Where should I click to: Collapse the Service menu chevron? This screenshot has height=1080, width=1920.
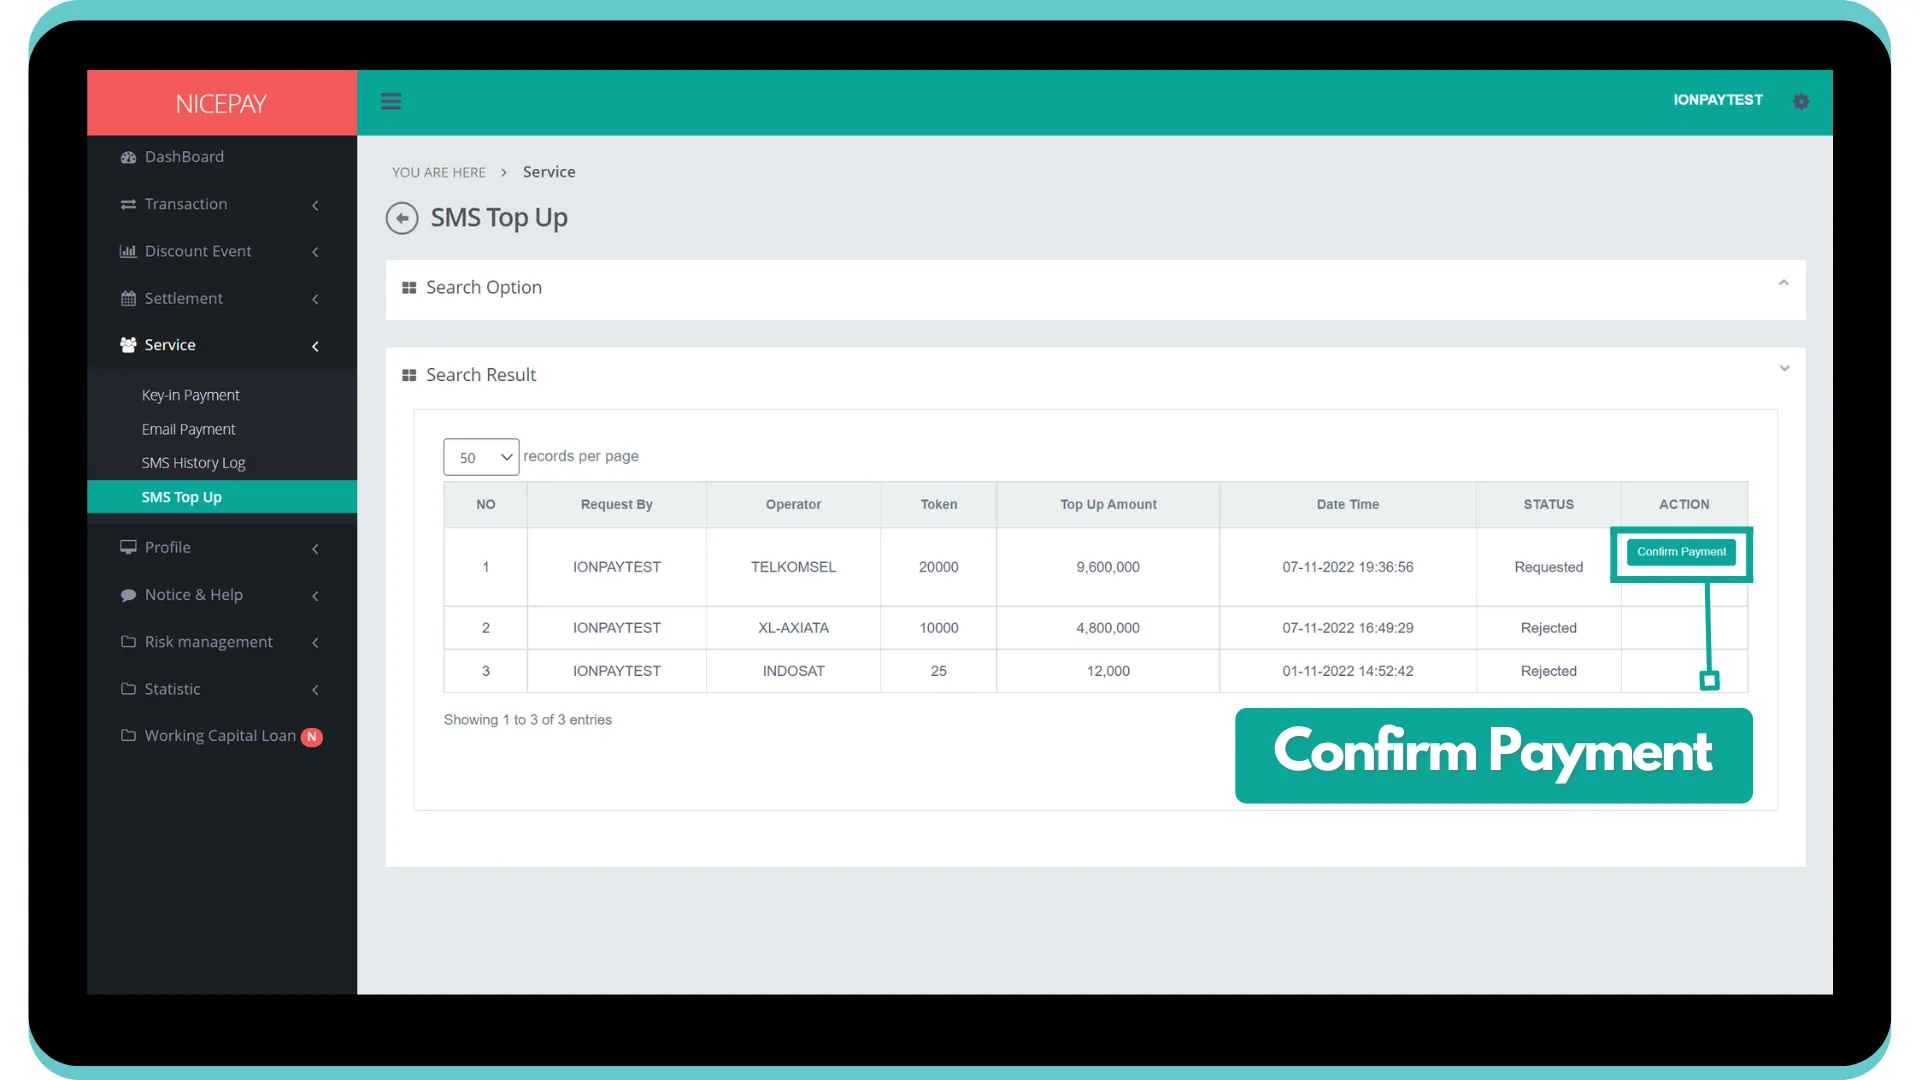[315, 346]
